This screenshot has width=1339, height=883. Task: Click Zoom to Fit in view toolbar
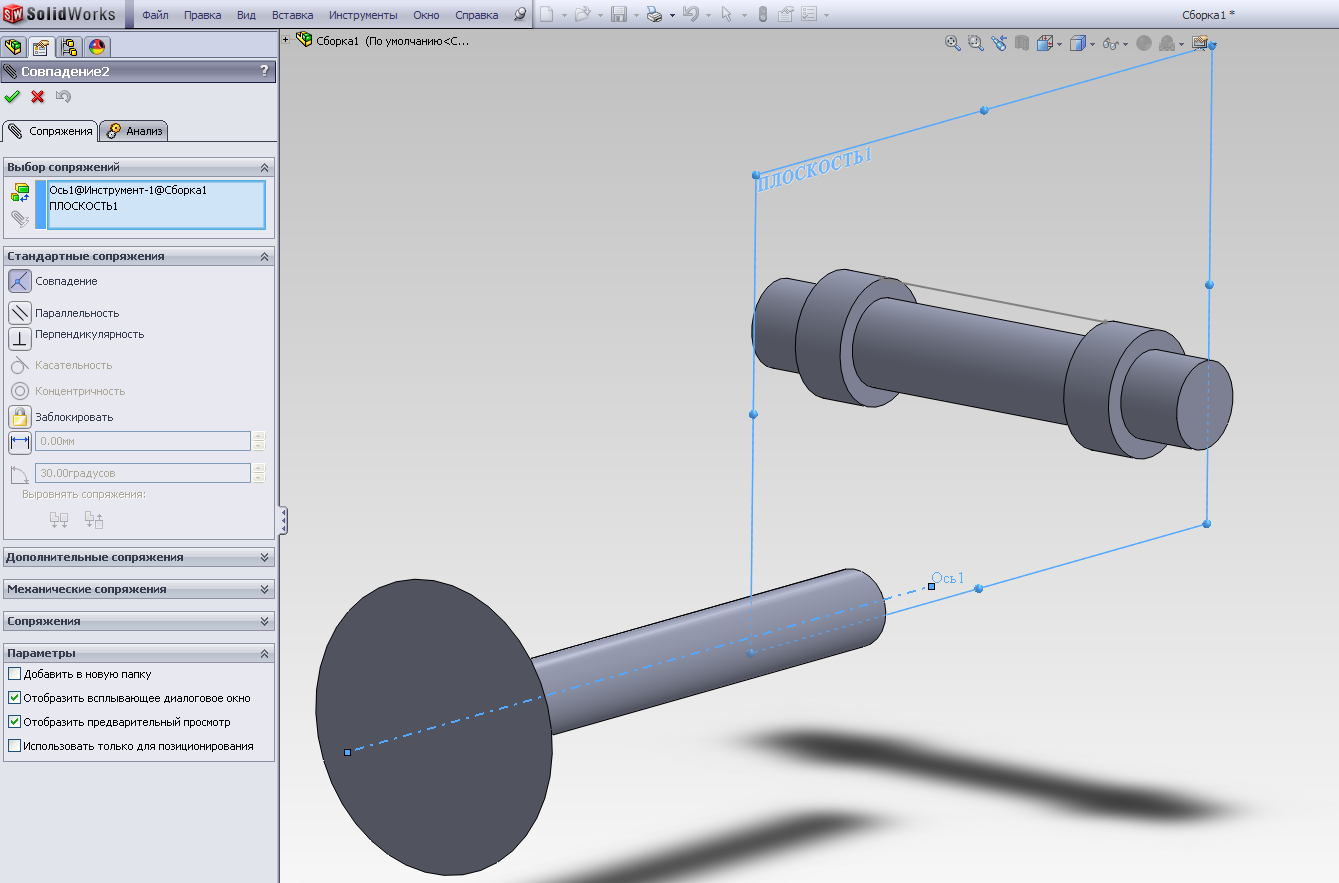point(952,43)
